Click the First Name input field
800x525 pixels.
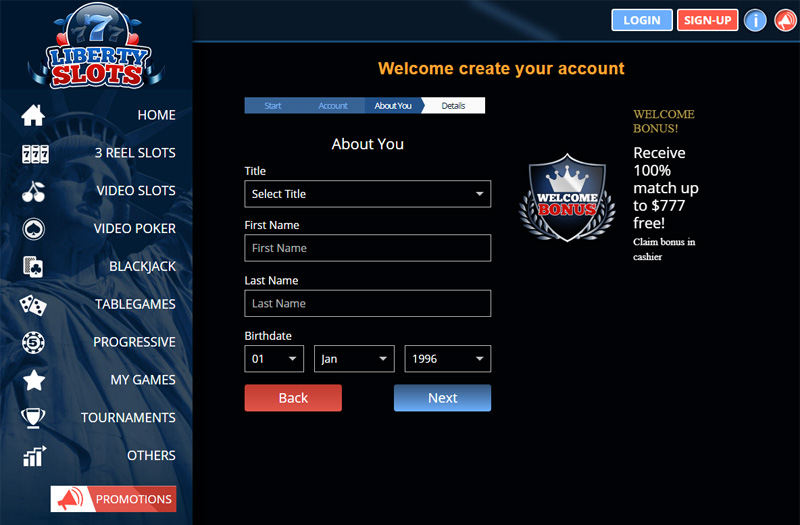point(367,248)
